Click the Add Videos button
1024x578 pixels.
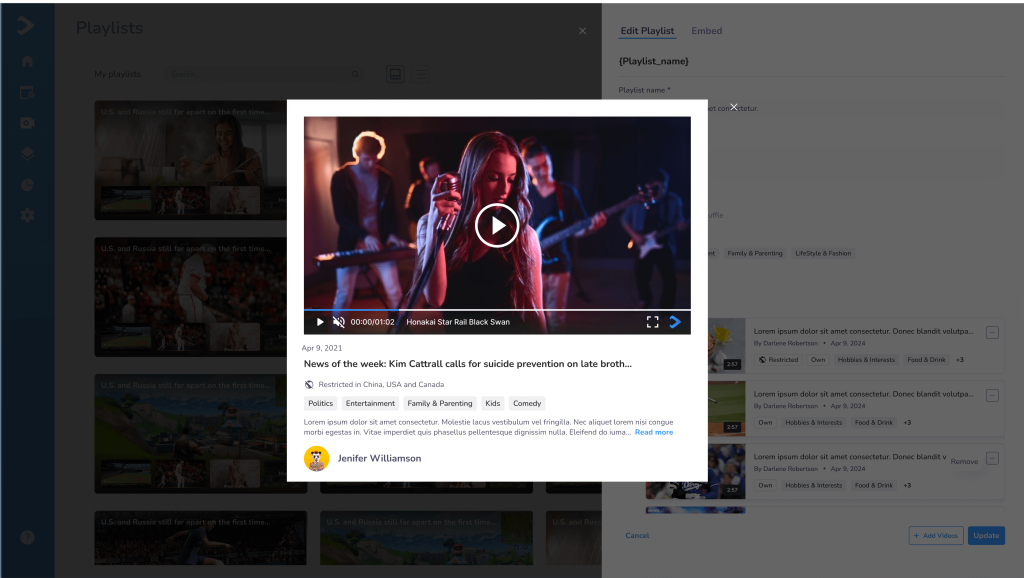[x=935, y=536]
